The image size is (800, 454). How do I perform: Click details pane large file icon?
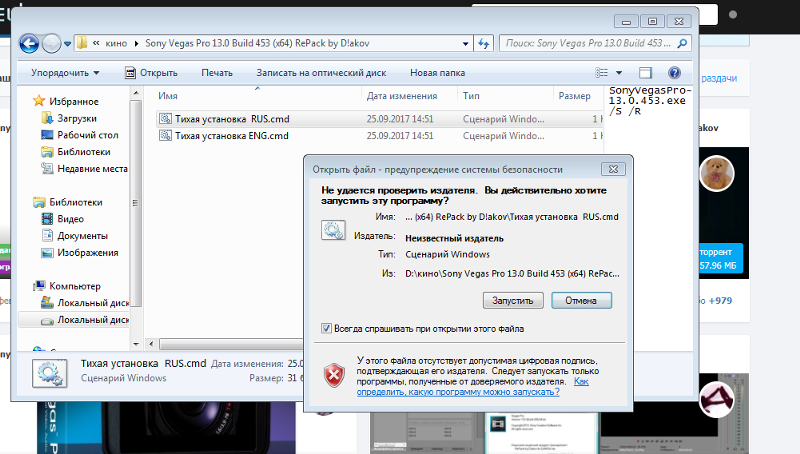coord(49,373)
